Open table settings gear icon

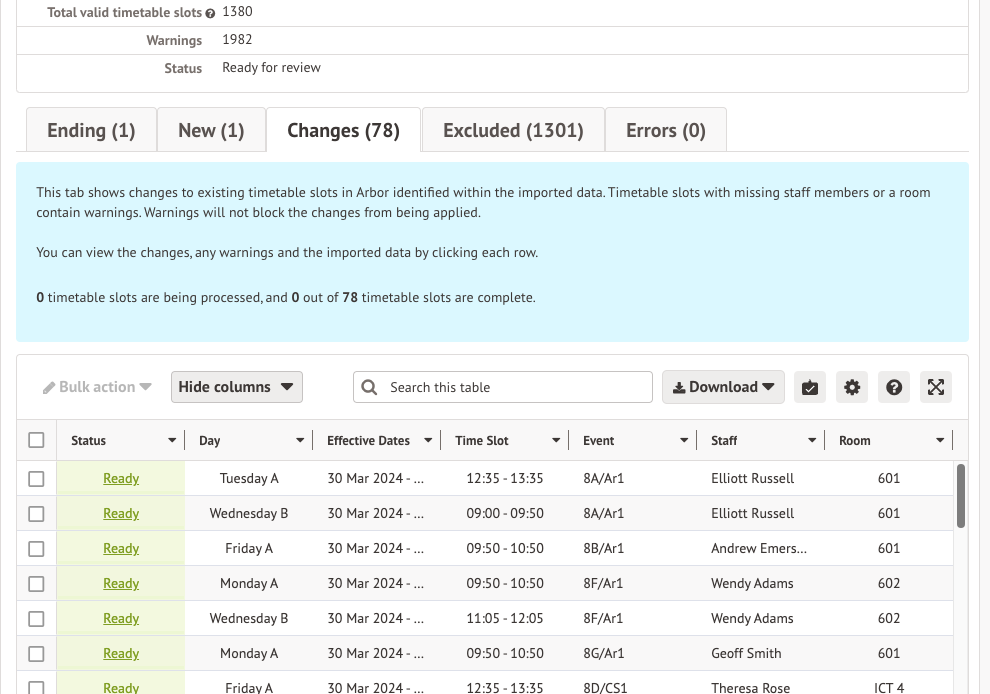[x=852, y=387]
